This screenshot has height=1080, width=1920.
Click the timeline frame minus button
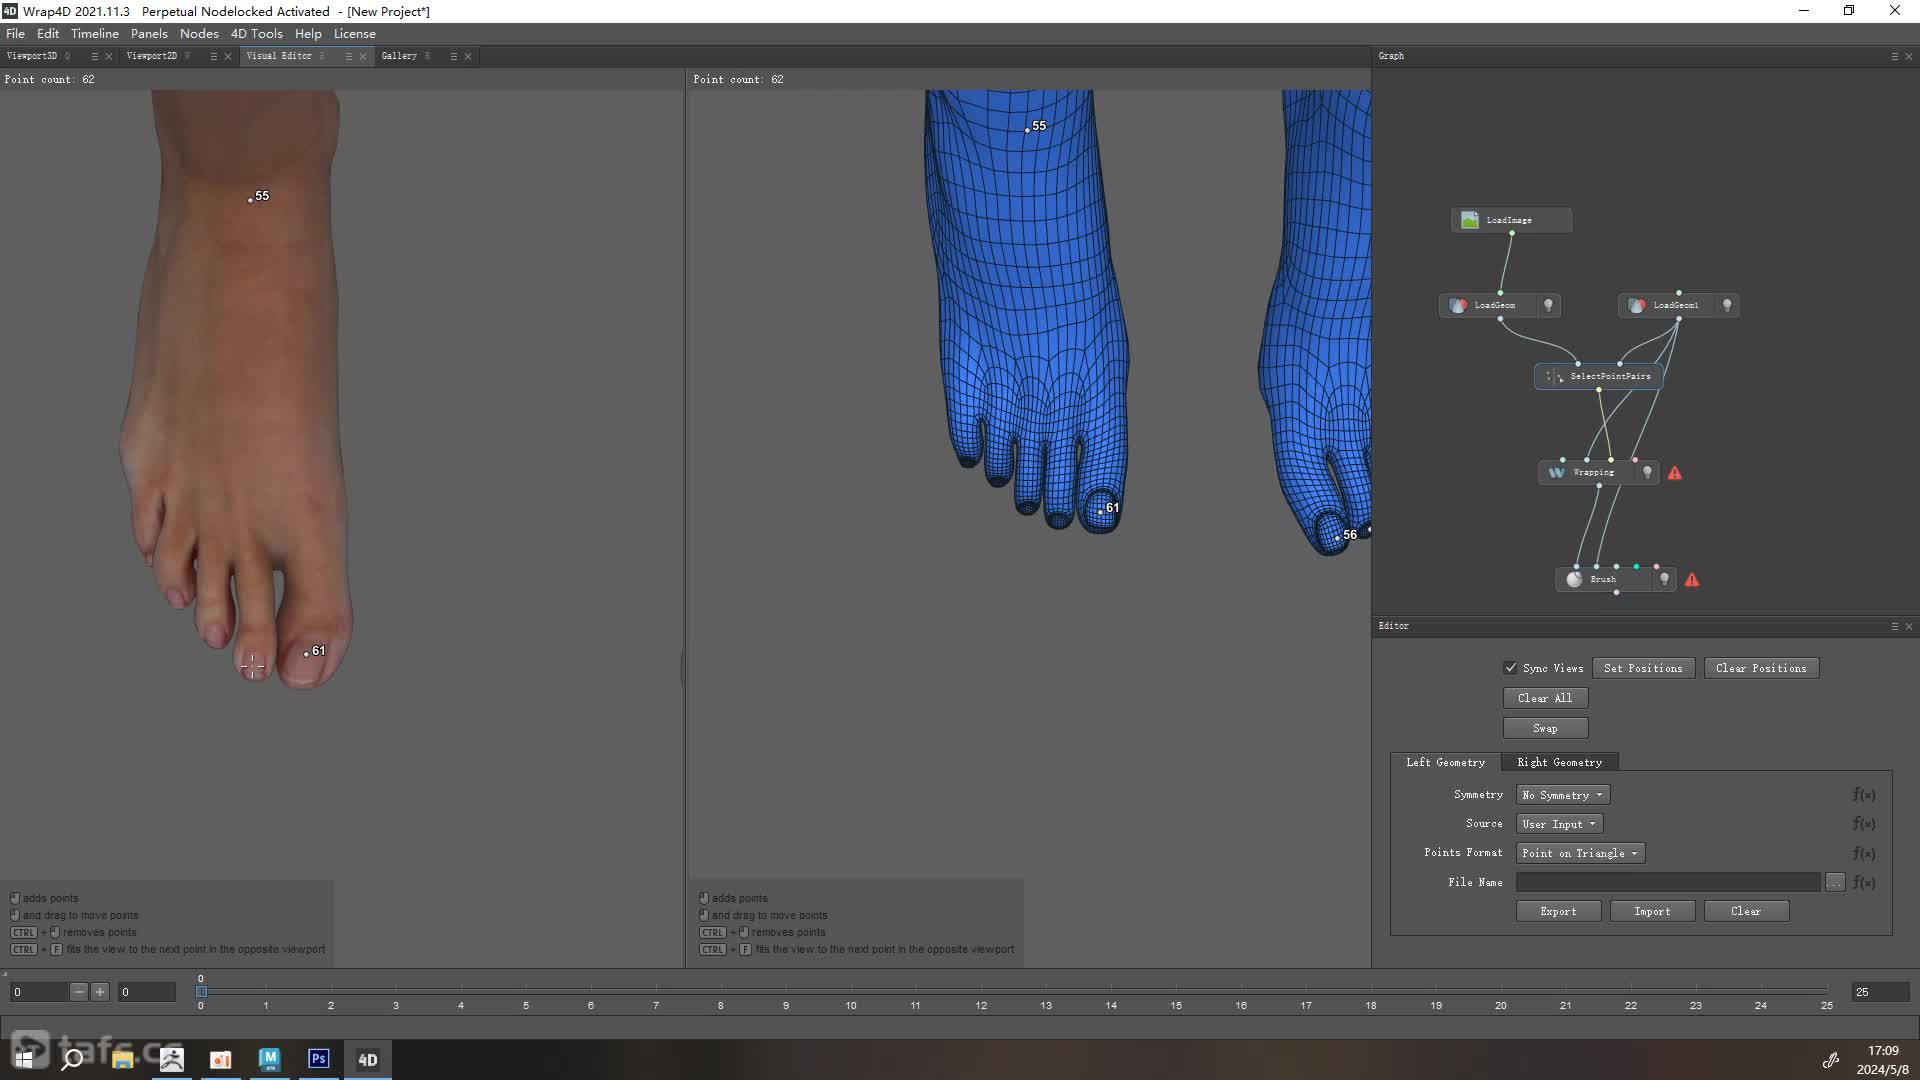(79, 992)
